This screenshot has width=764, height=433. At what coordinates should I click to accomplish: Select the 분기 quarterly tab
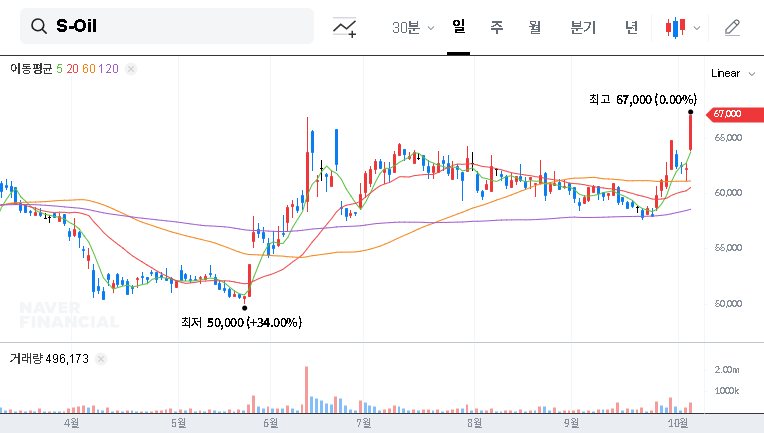[x=583, y=27]
